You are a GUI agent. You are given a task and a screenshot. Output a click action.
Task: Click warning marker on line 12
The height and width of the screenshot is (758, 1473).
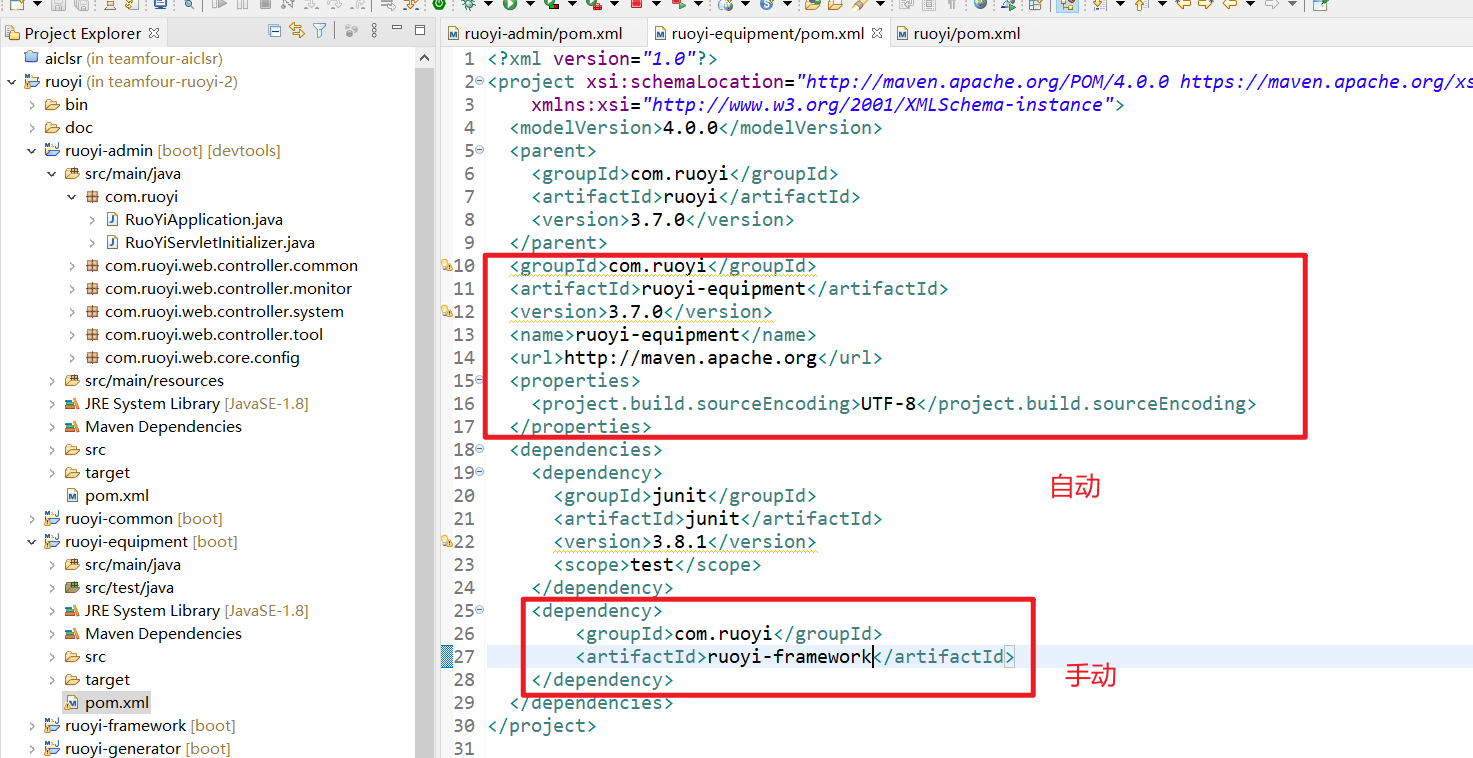pyautogui.click(x=447, y=312)
